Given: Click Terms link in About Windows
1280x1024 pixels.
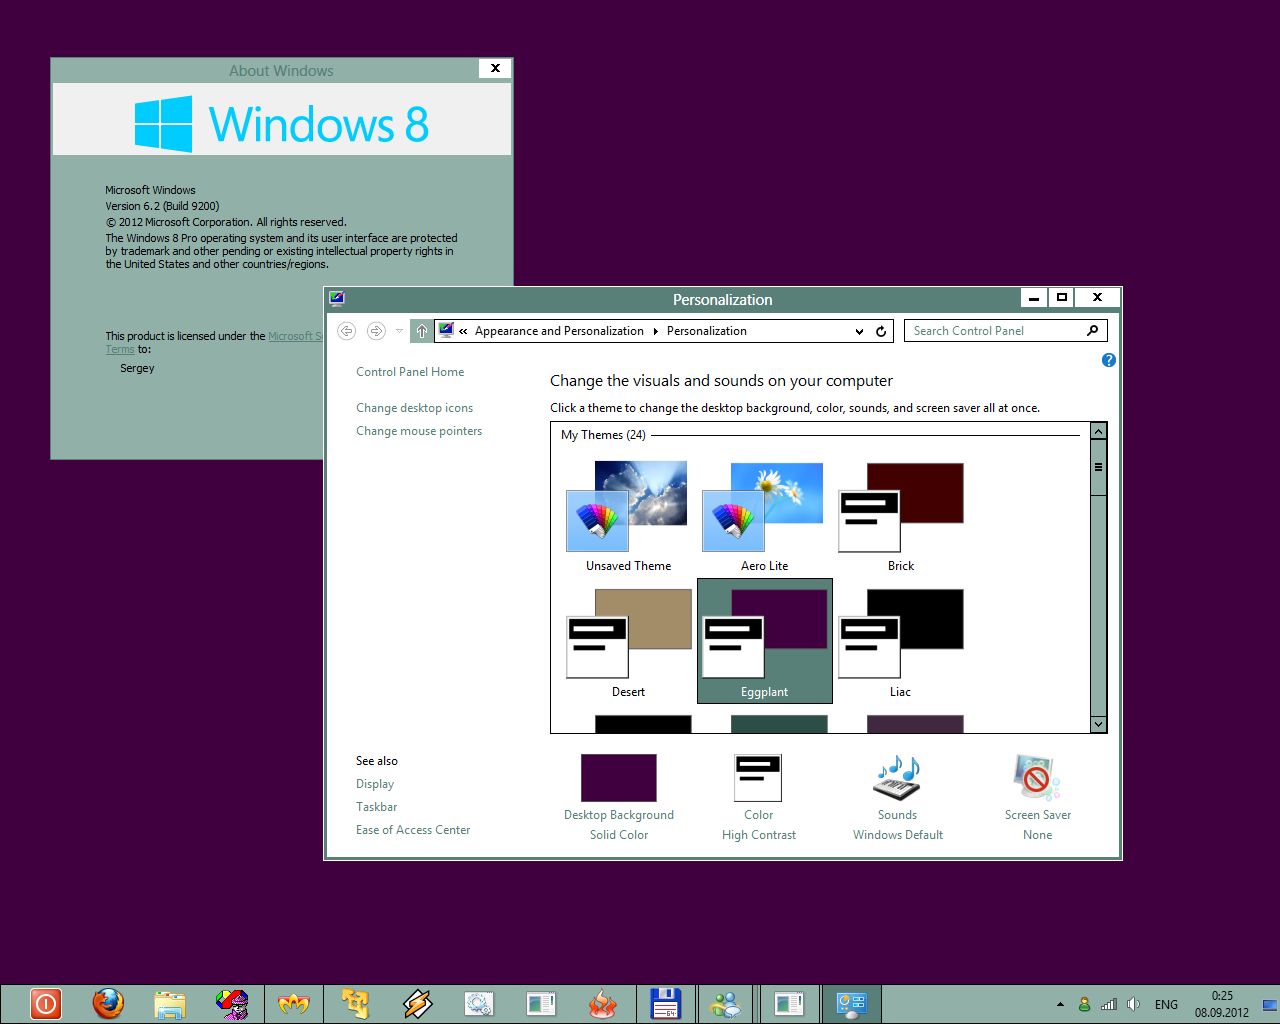Looking at the screenshot, I should point(120,350).
